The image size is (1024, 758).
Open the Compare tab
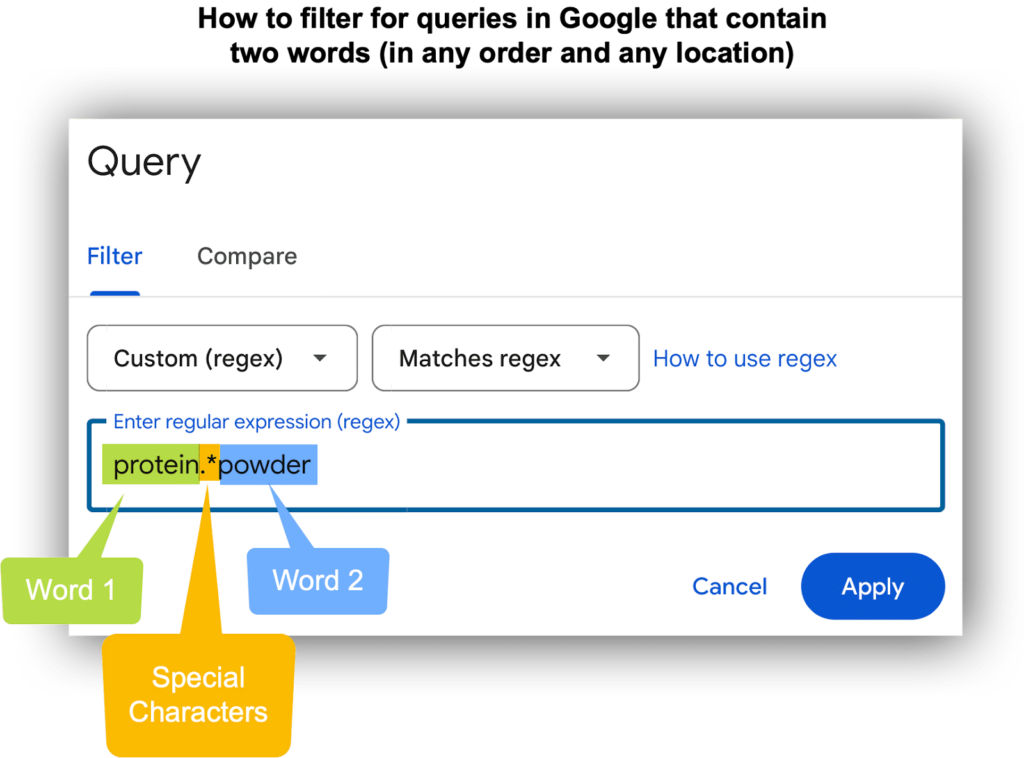247,256
